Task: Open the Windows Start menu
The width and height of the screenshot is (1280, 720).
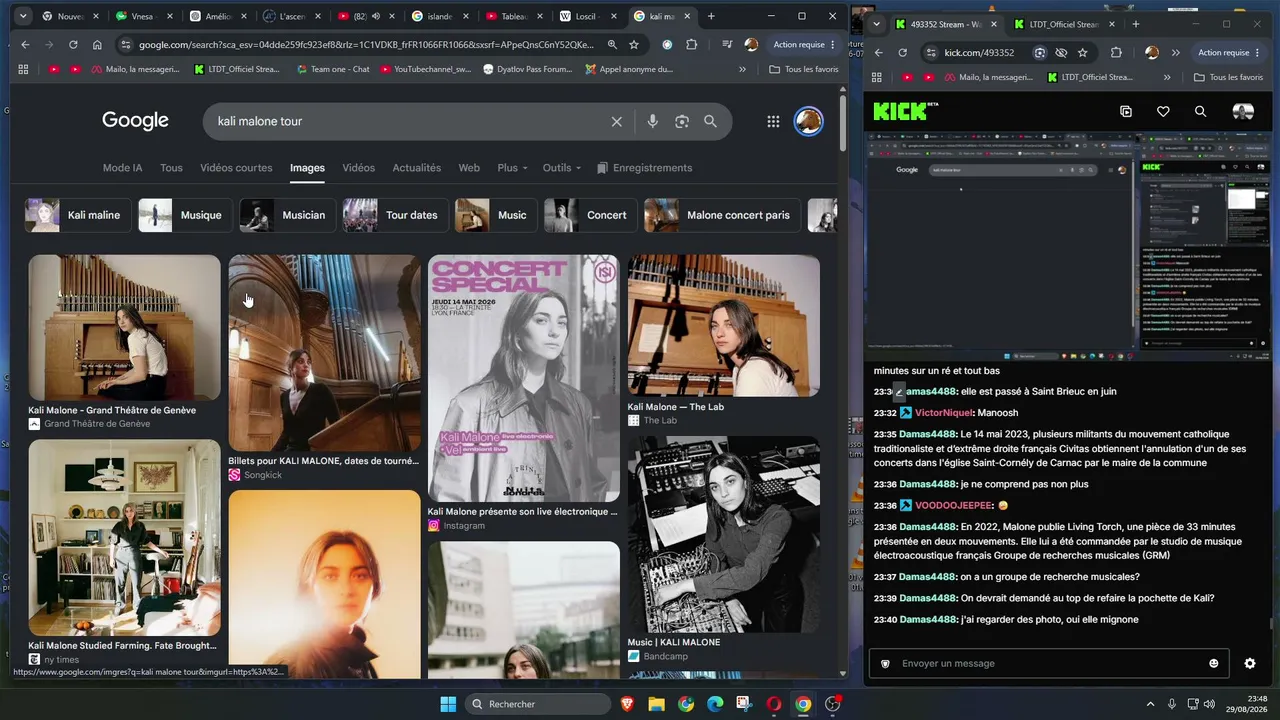Action: [447, 704]
